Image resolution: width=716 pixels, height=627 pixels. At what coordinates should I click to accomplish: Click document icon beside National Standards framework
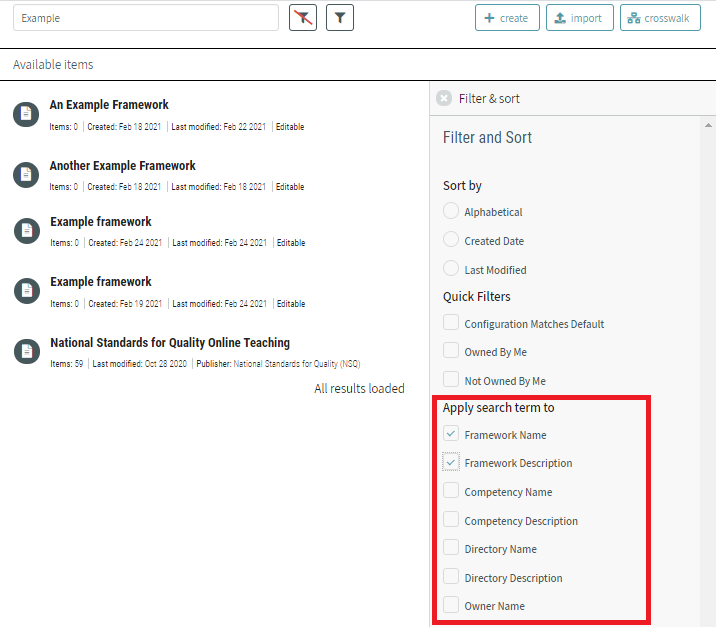(26, 352)
